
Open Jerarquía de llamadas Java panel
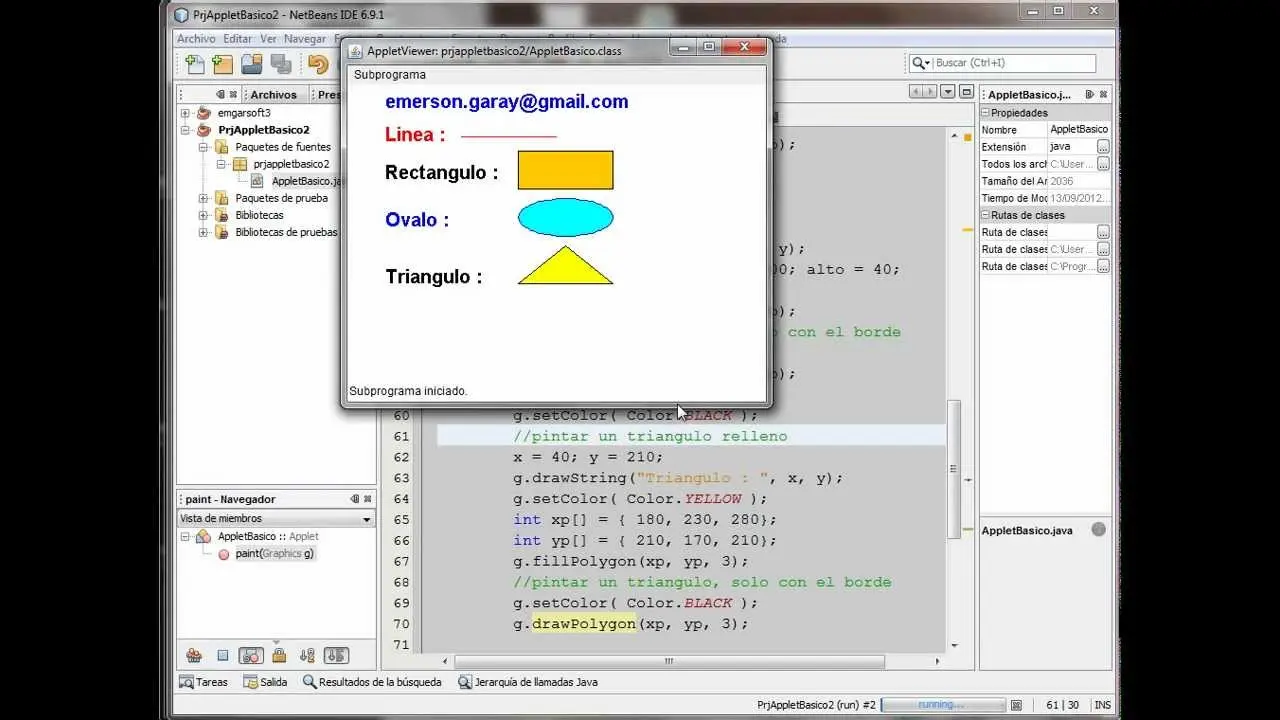coord(528,682)
